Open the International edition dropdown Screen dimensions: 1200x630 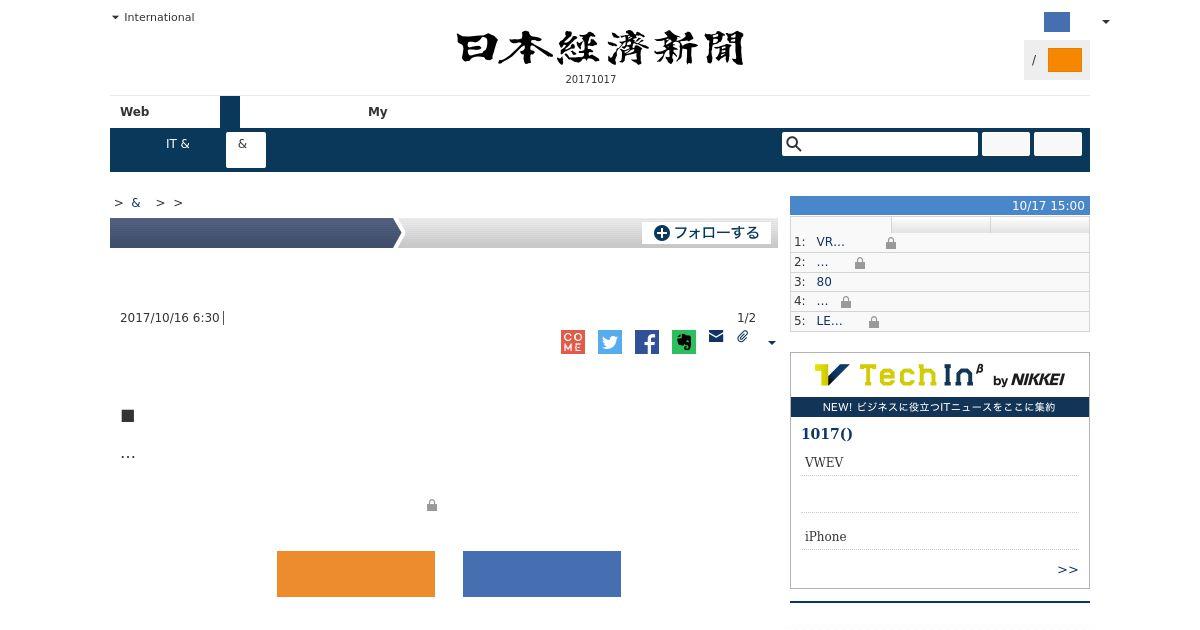pos(153,17)
